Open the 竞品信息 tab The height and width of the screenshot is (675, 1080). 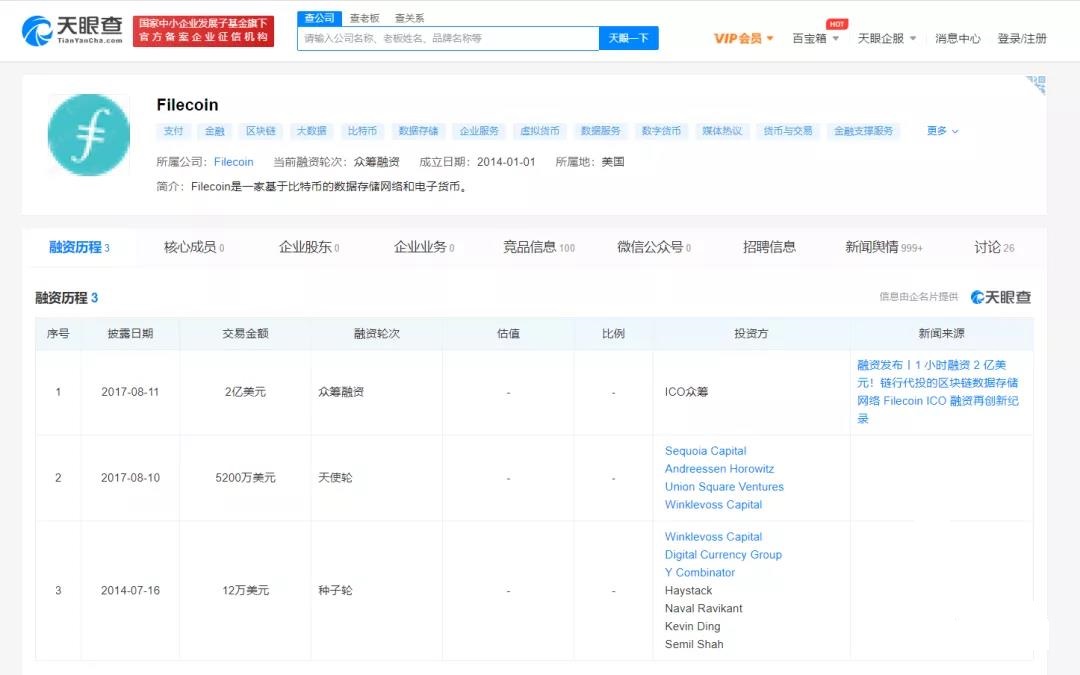click(539, 247)
